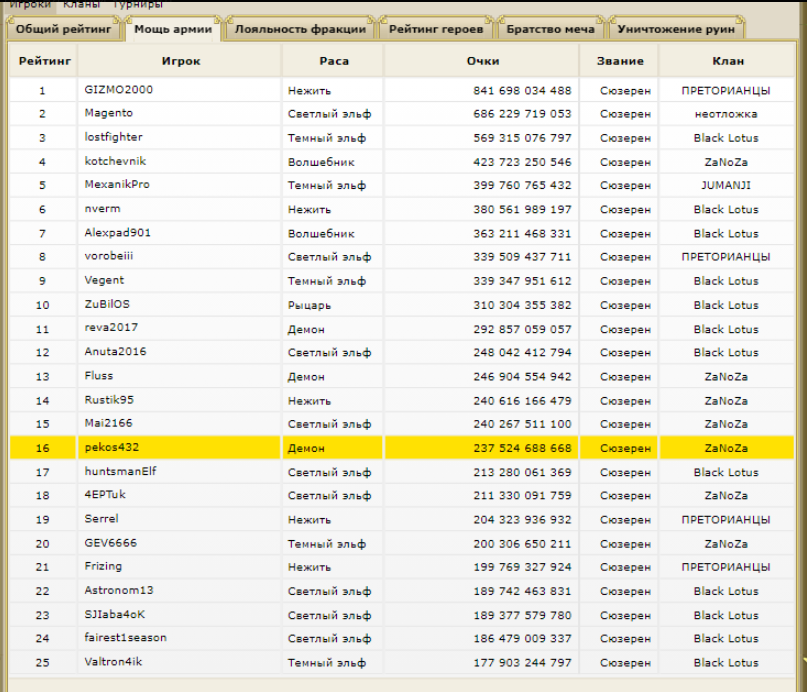The height and width of the screenshot is (692, 807).
Task: Click the Мощь армии tab
Action: (x=173, y=29)
